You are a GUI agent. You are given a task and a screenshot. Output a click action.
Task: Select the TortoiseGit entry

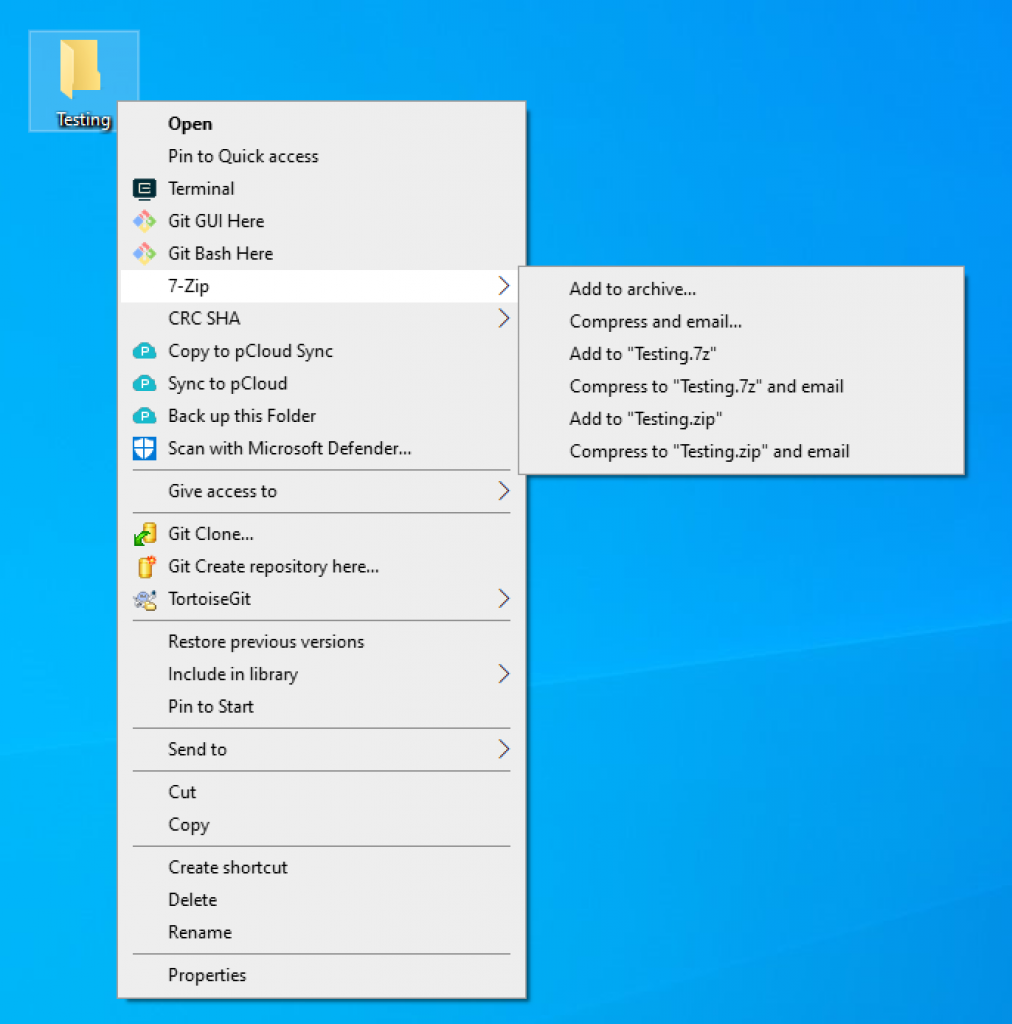coord(322,599)
